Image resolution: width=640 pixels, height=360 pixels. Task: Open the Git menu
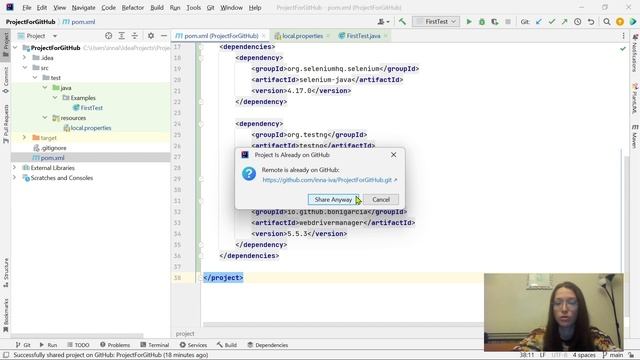click(x=210, y=7)
